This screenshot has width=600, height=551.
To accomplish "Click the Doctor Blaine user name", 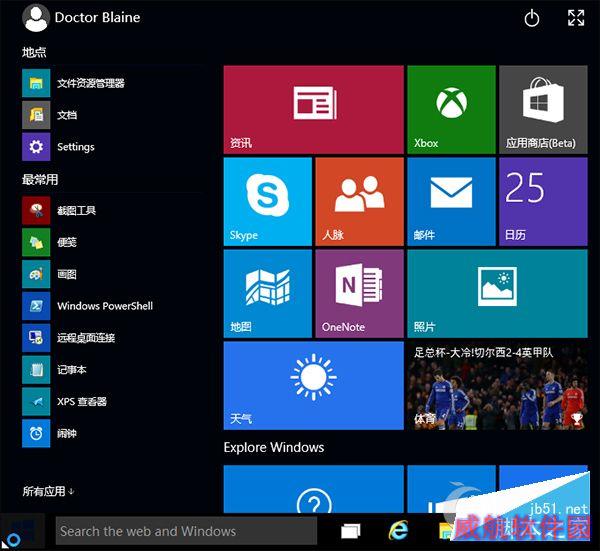I will tap(97, 18).
